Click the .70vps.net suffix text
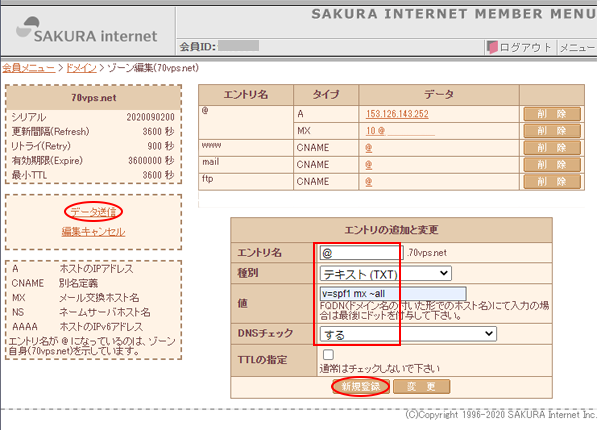This screenshot has width=600, height=430. pyautogui.click(x=427, y=253)
